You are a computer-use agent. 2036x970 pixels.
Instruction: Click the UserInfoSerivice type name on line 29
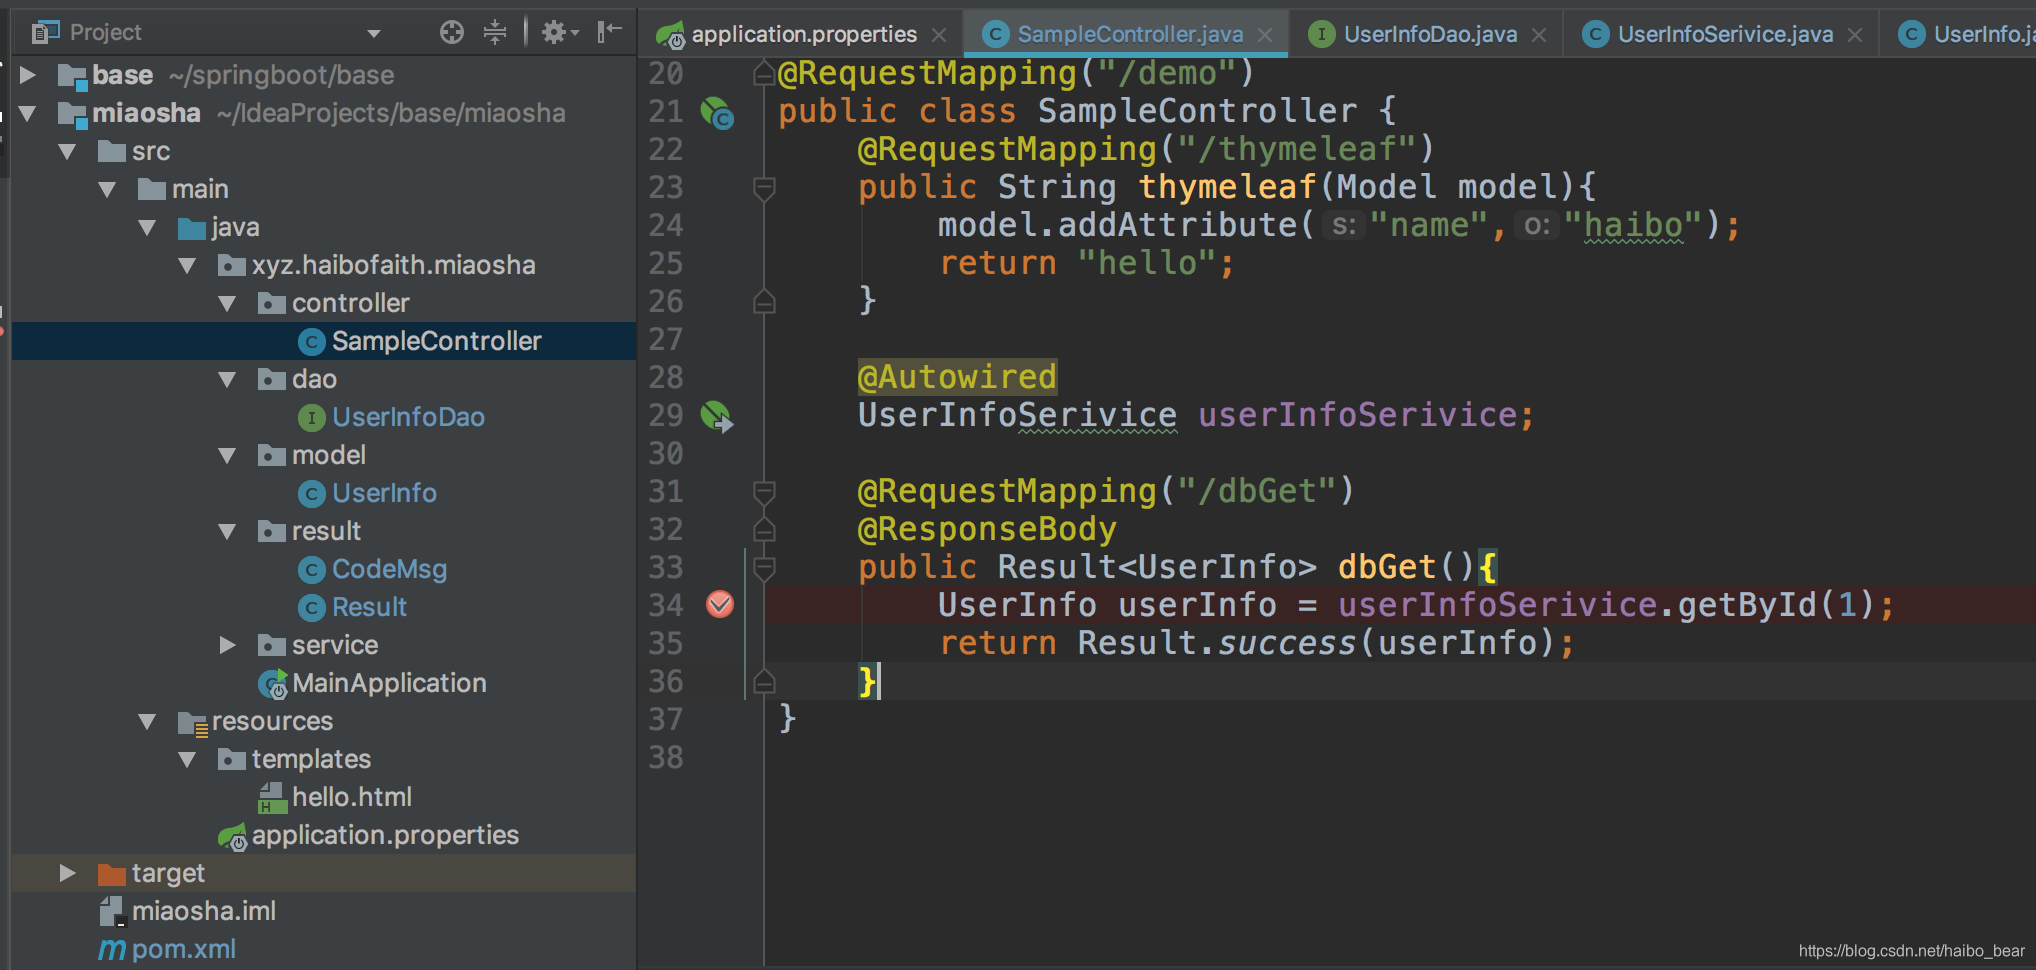click(1017, 415)
